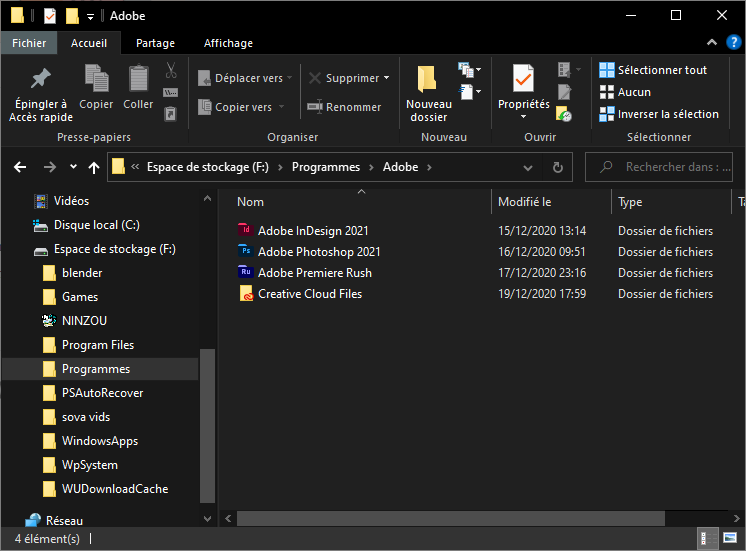
Task: Click the sidebar vertical scrollbar thumb
Action: coord(207,426)
